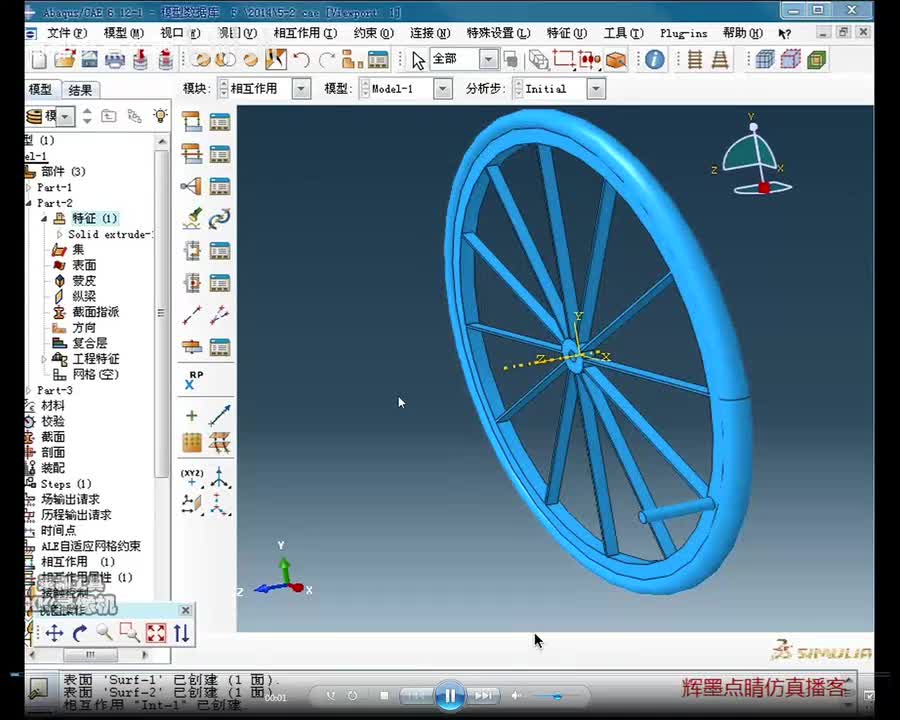Click the Undo arrow in the toolbar
The width and height of the screenshot is (900, 720).
coord(301,60)
